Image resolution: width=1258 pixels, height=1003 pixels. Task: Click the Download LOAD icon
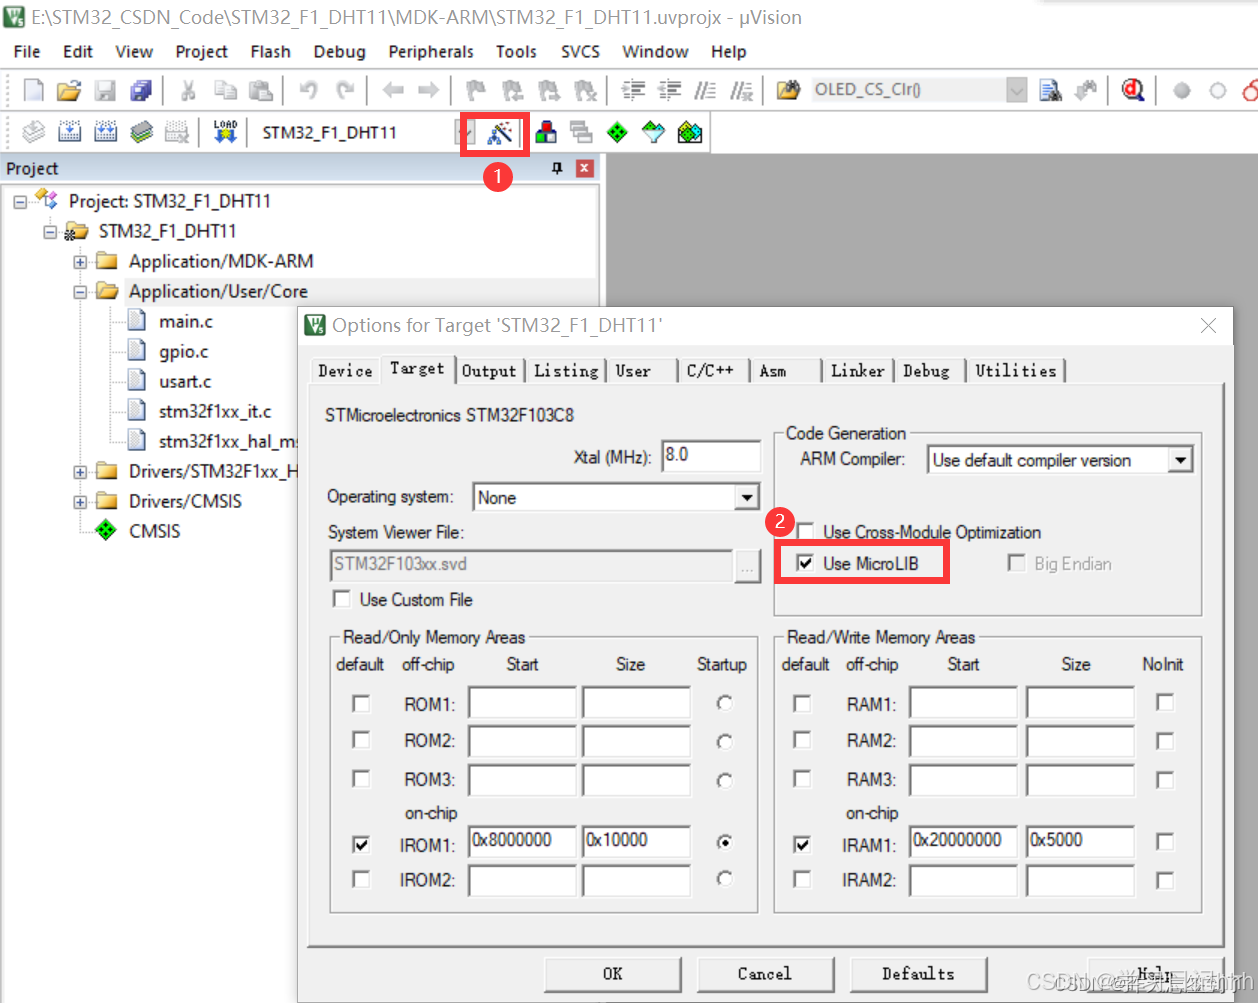point(225,132)
